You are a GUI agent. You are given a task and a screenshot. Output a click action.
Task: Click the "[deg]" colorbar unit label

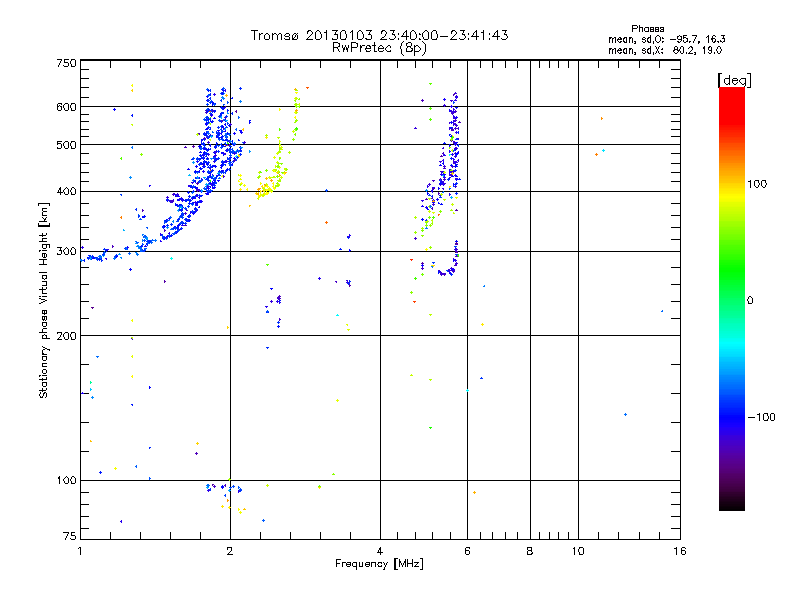[734, 80]
